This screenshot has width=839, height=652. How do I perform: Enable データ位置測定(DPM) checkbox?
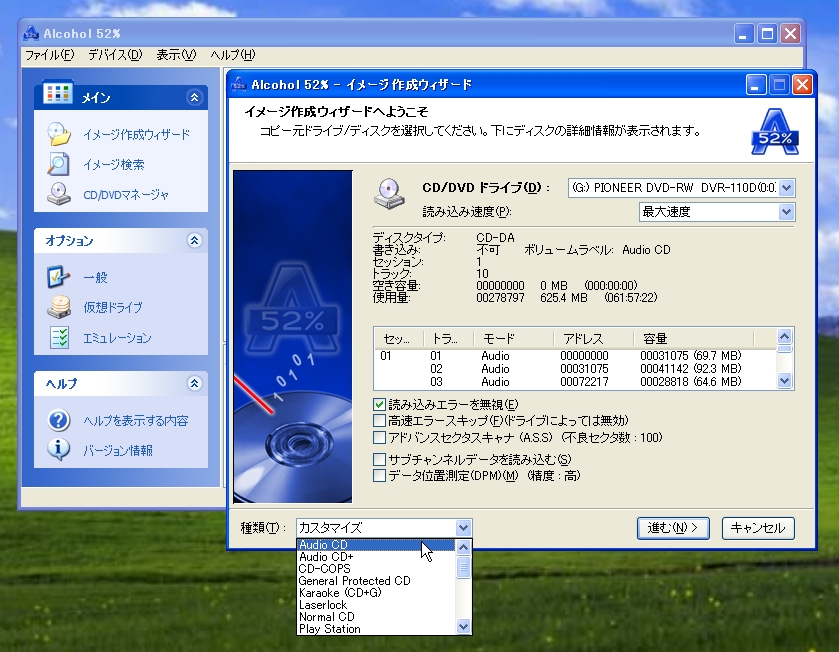(379, 475)
